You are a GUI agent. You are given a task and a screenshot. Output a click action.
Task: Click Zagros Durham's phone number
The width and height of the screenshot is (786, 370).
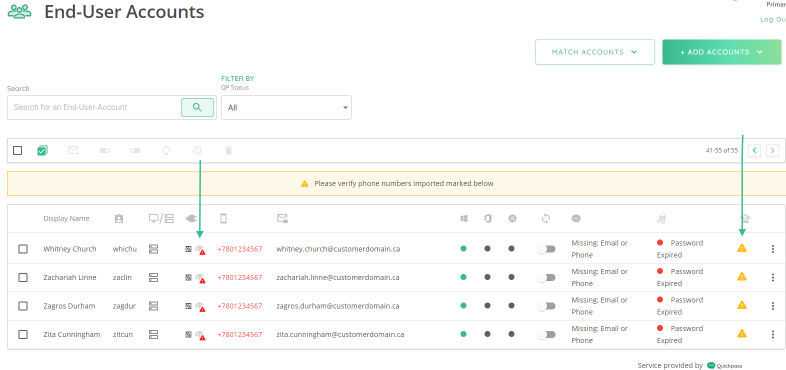click(240, 306)
